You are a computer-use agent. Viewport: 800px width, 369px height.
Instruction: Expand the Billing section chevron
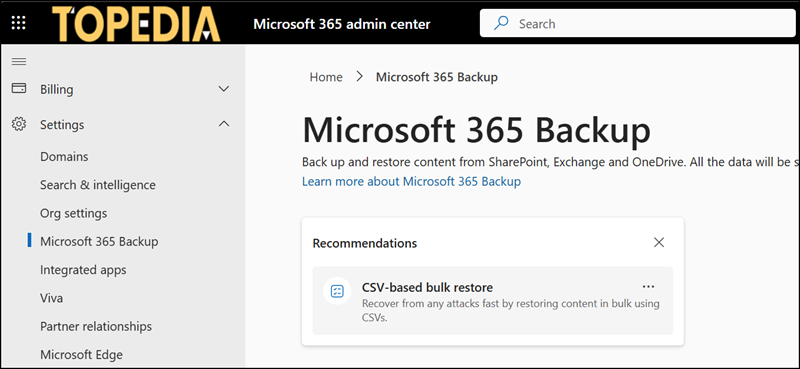(223, 89)
